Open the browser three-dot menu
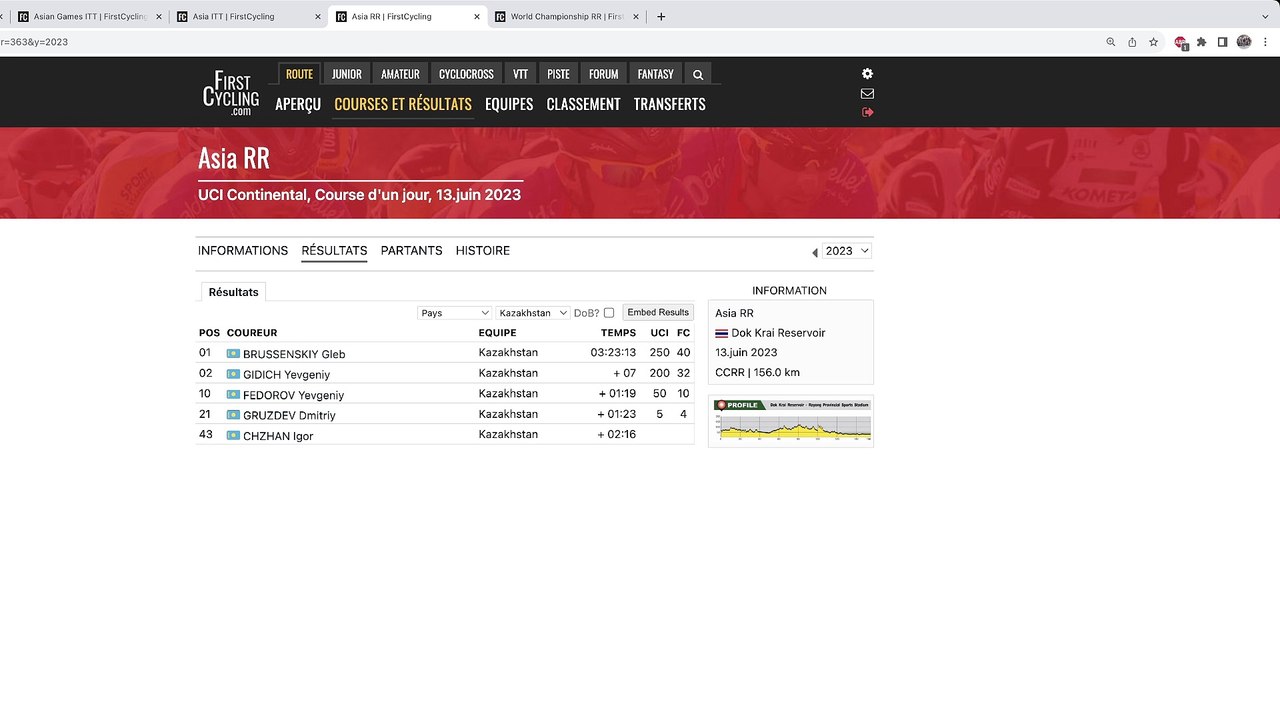Screen dimensions: 1280x720 [x=1266, y=42]
